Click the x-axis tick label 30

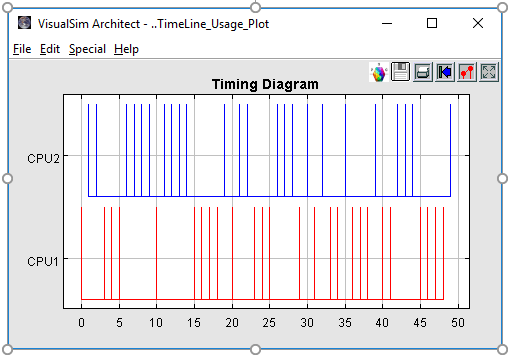(307, 322)
